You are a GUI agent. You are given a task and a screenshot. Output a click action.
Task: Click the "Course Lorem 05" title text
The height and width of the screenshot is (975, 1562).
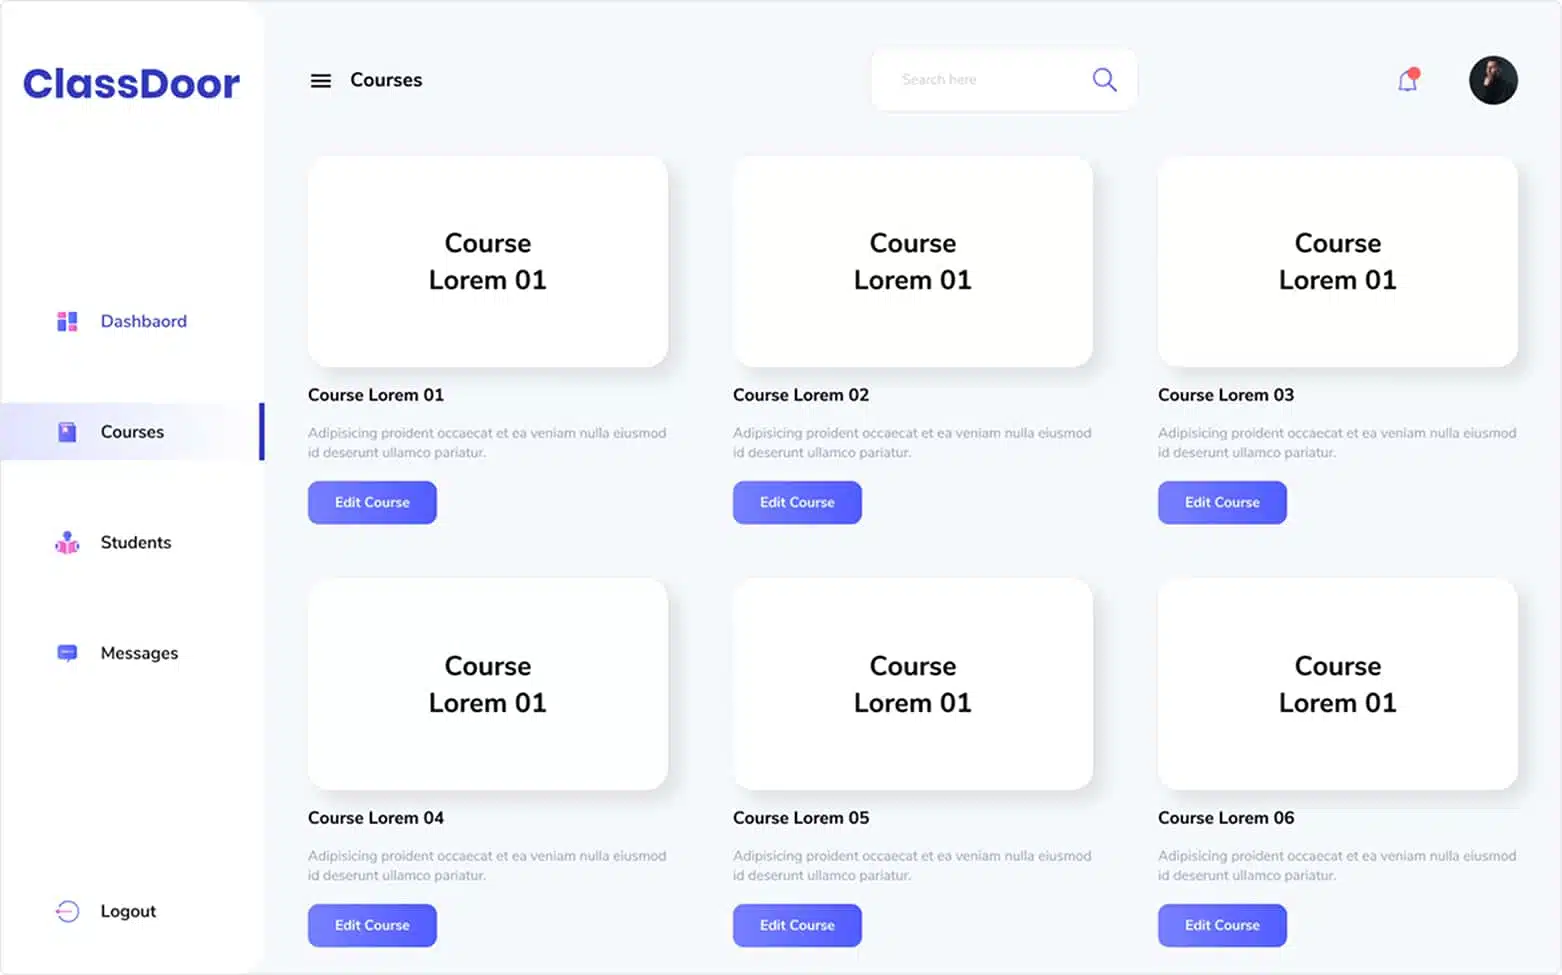pos(801,818)
